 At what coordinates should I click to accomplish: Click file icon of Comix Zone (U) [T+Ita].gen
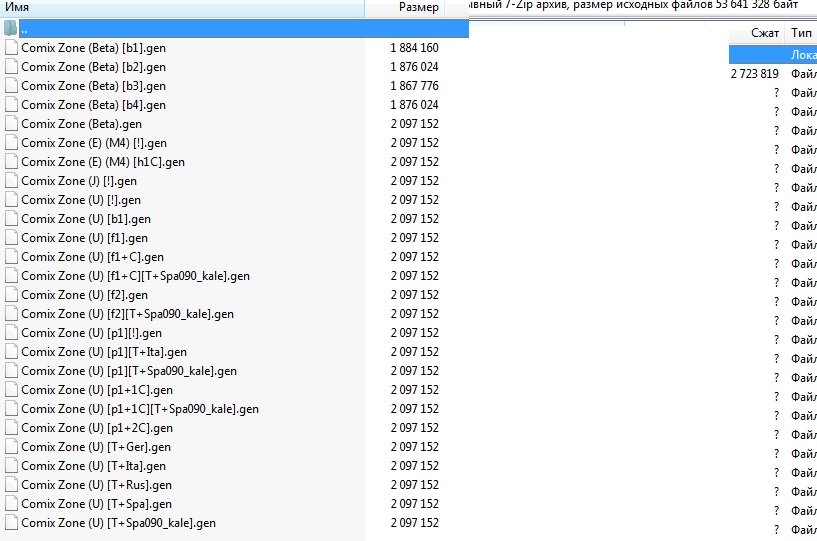[11, 466]
